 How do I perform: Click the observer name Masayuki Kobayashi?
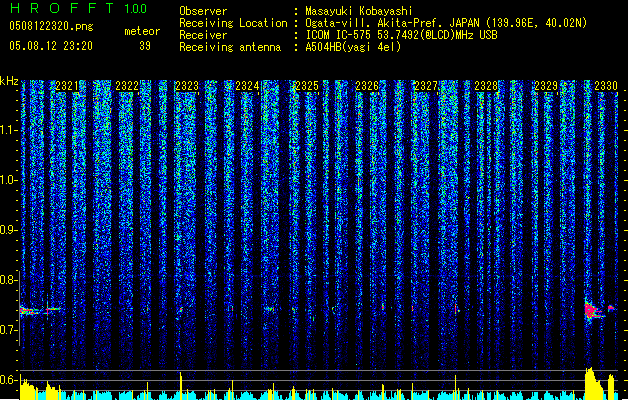(x=359, y=11)
